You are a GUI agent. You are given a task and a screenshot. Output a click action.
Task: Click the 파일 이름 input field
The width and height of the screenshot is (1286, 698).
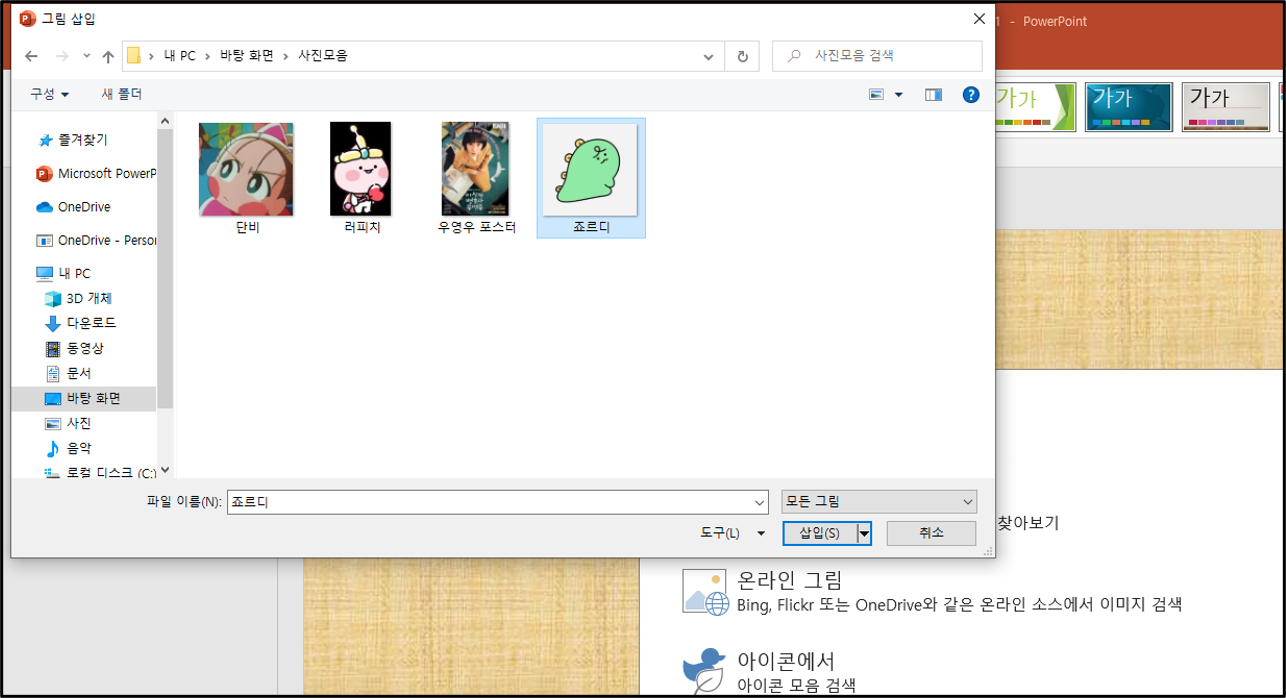pos(488,503)
